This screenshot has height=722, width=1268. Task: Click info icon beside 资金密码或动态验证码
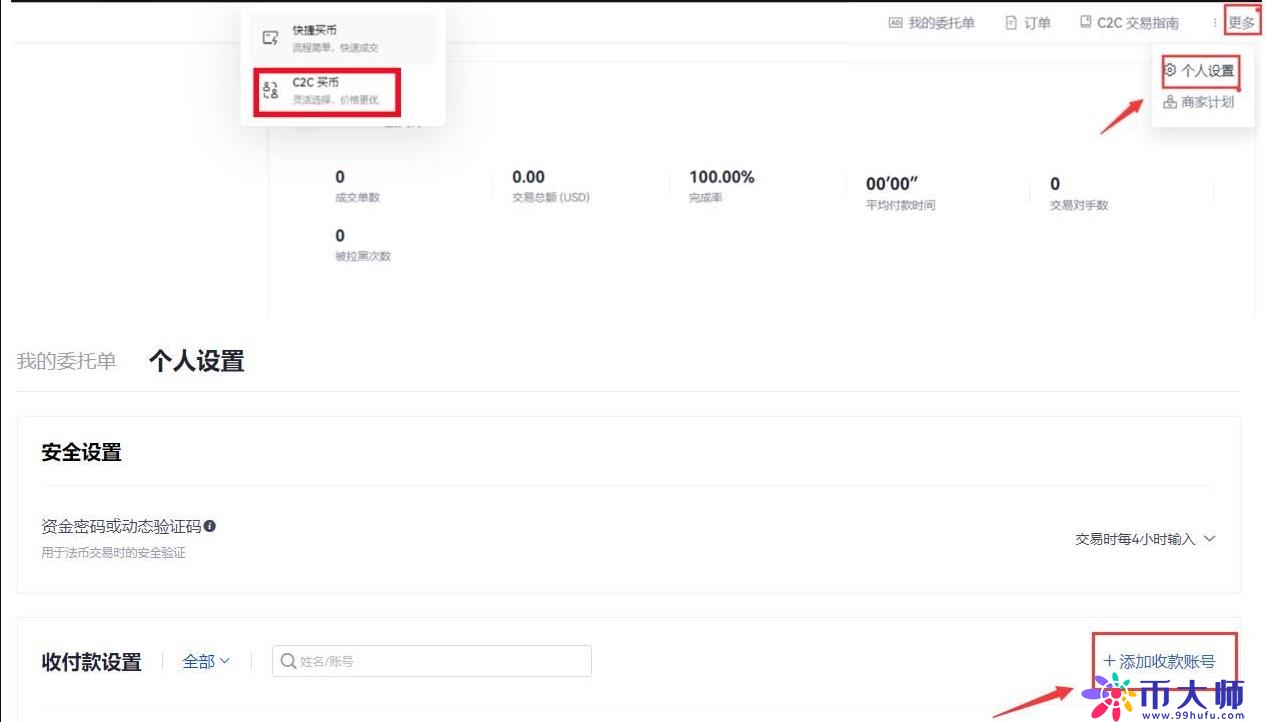210,526
